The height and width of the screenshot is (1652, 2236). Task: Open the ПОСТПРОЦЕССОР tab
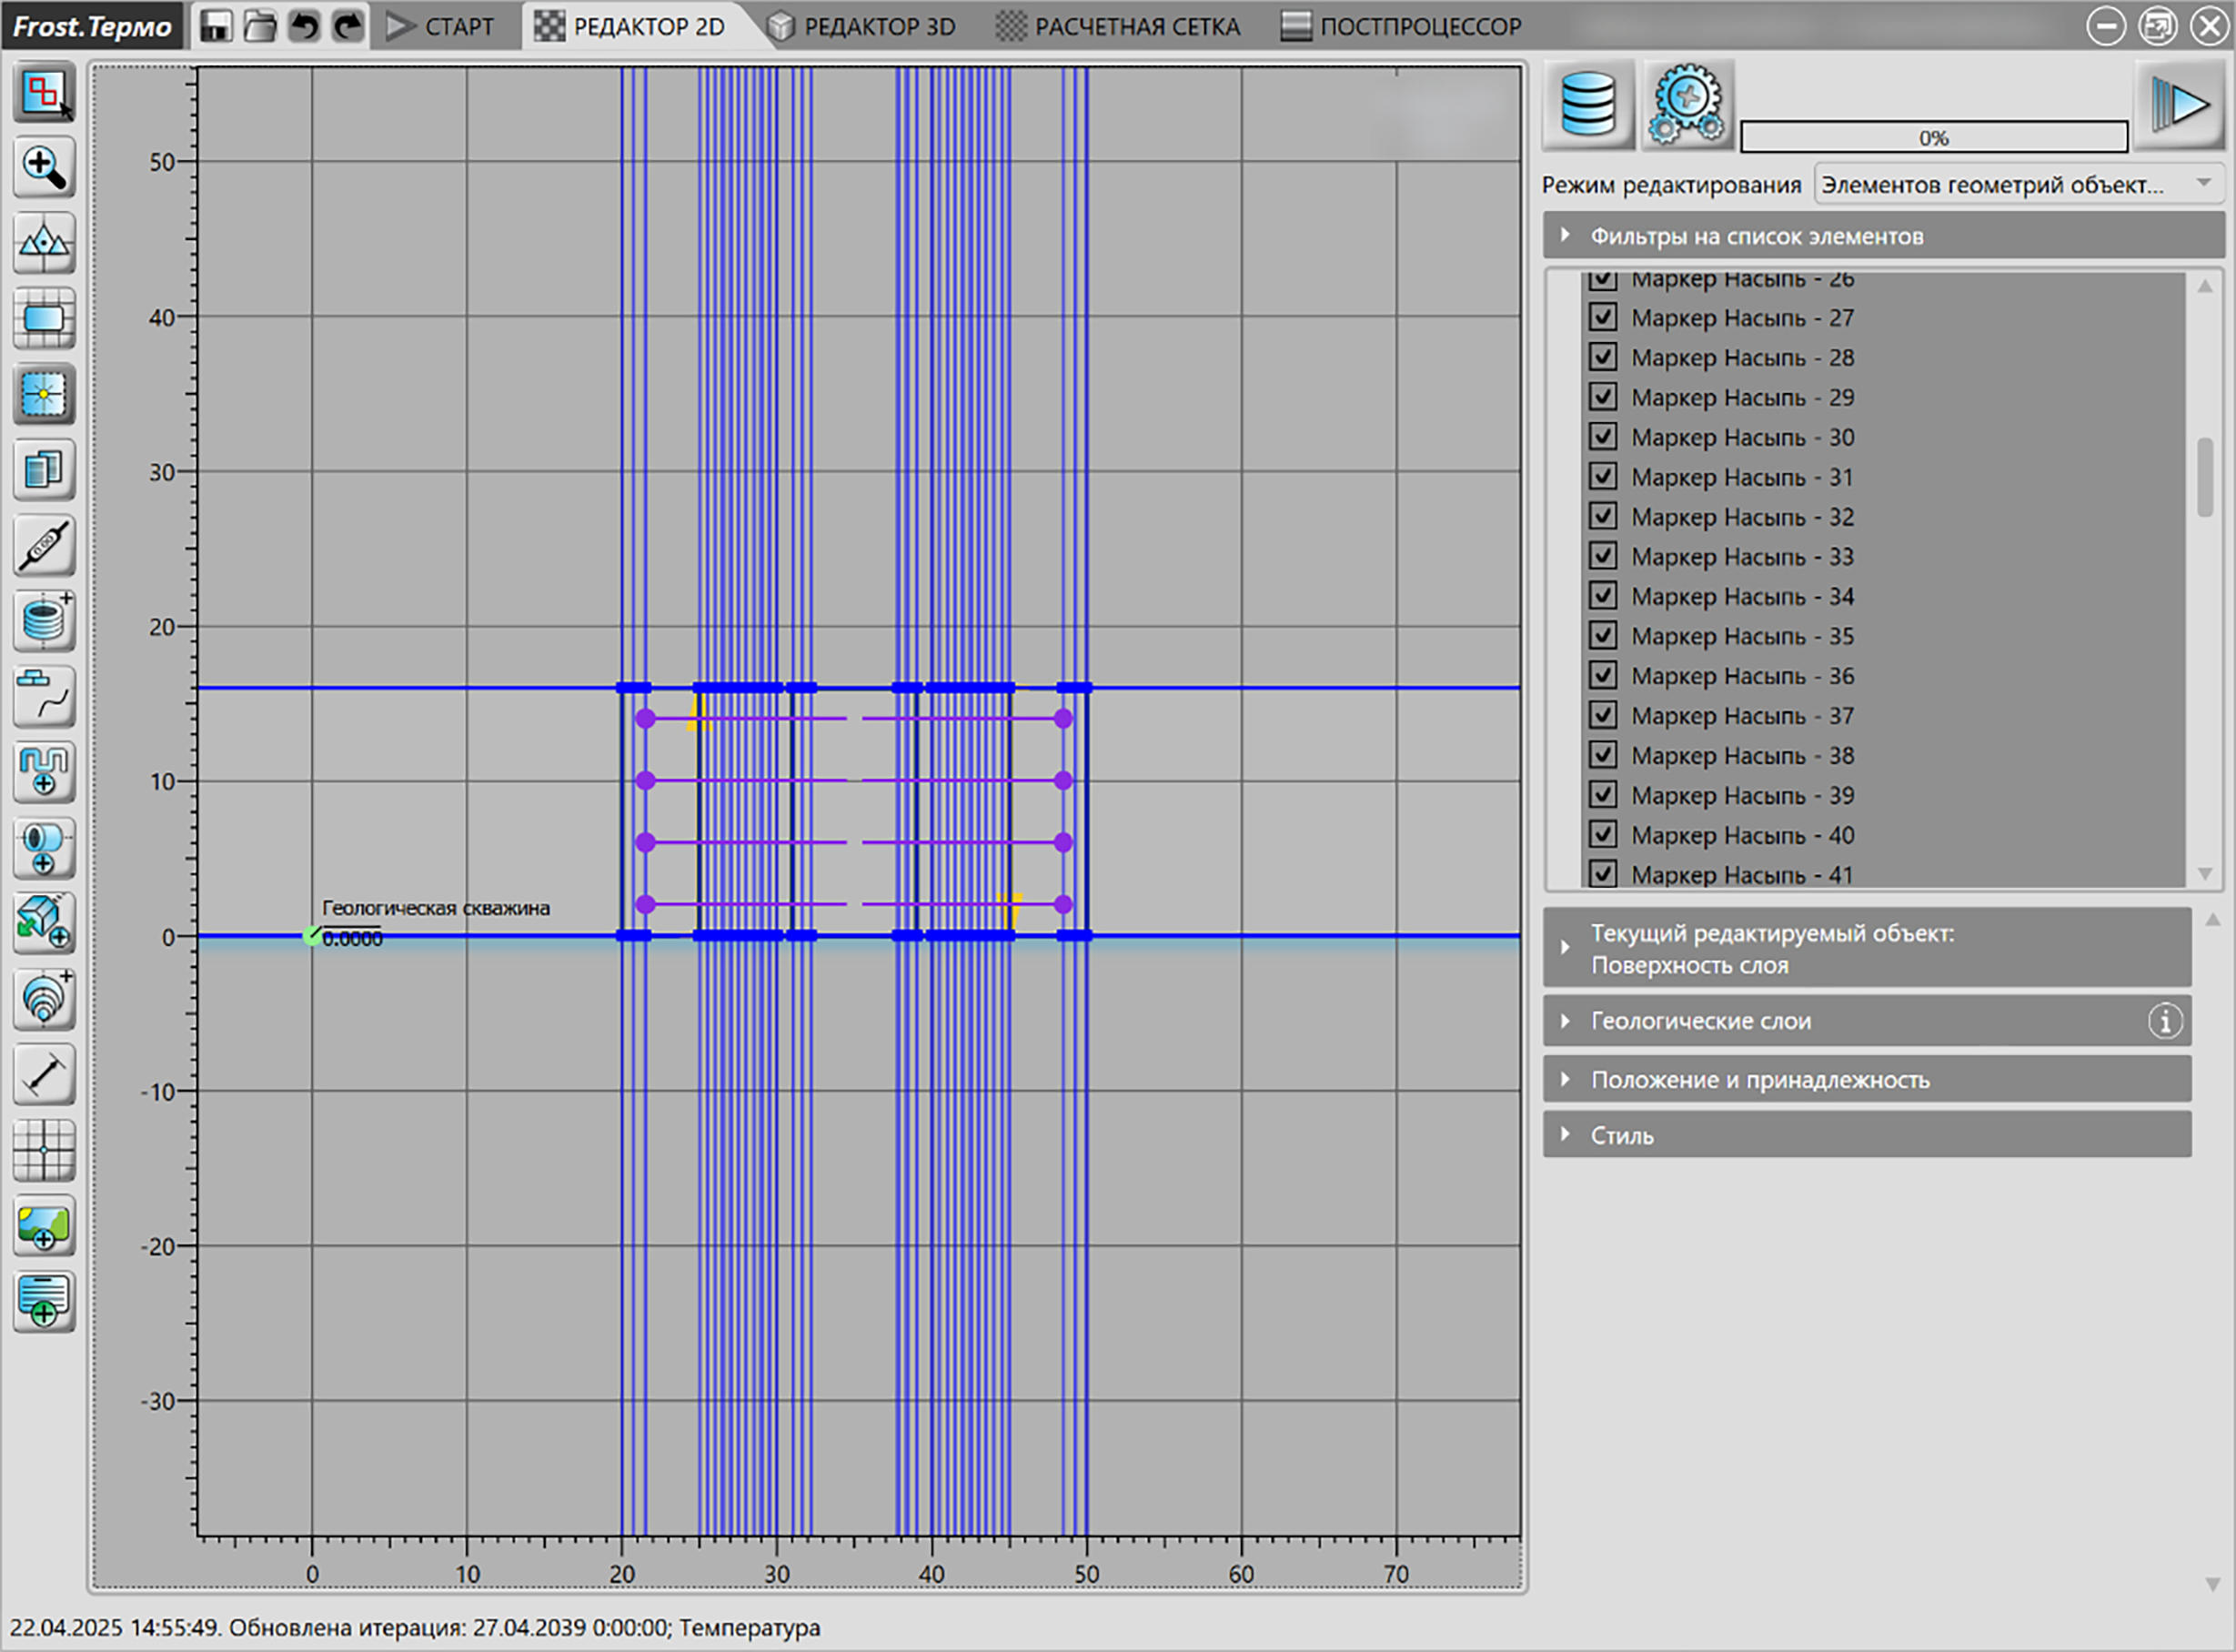point(1402,26)
